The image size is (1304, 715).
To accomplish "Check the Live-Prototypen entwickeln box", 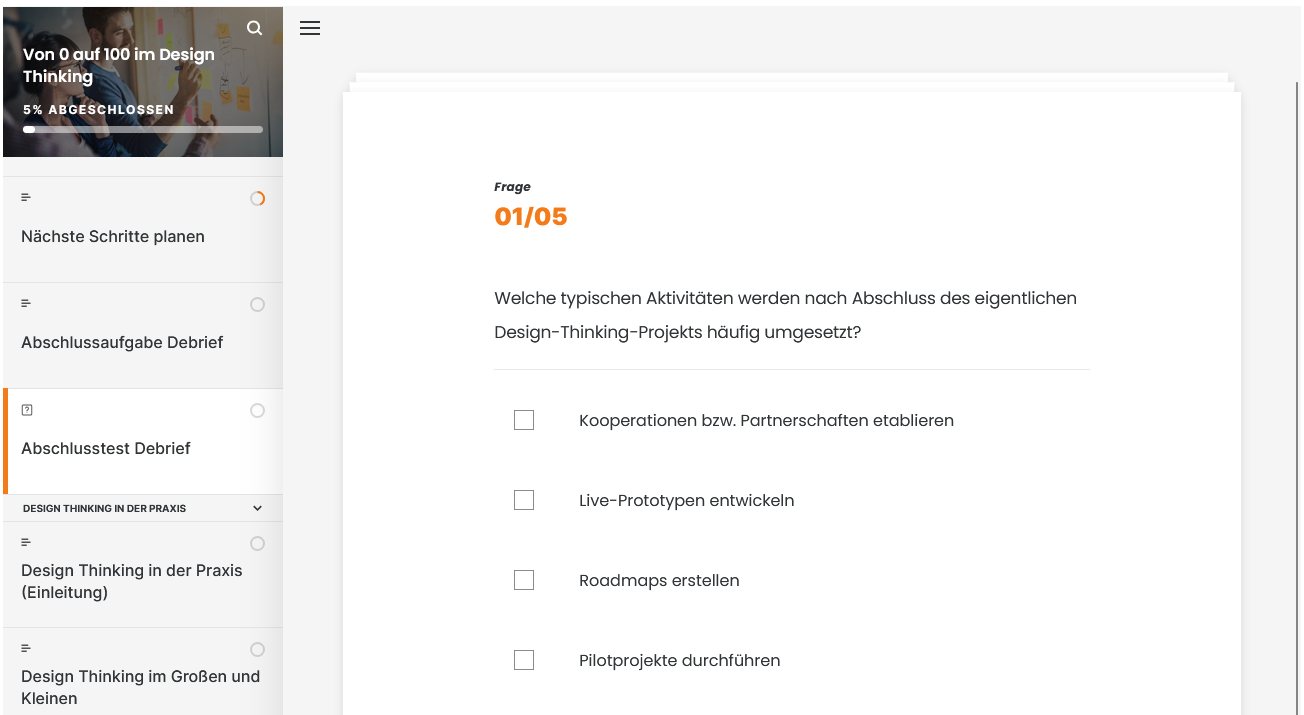I will point(524,500).
